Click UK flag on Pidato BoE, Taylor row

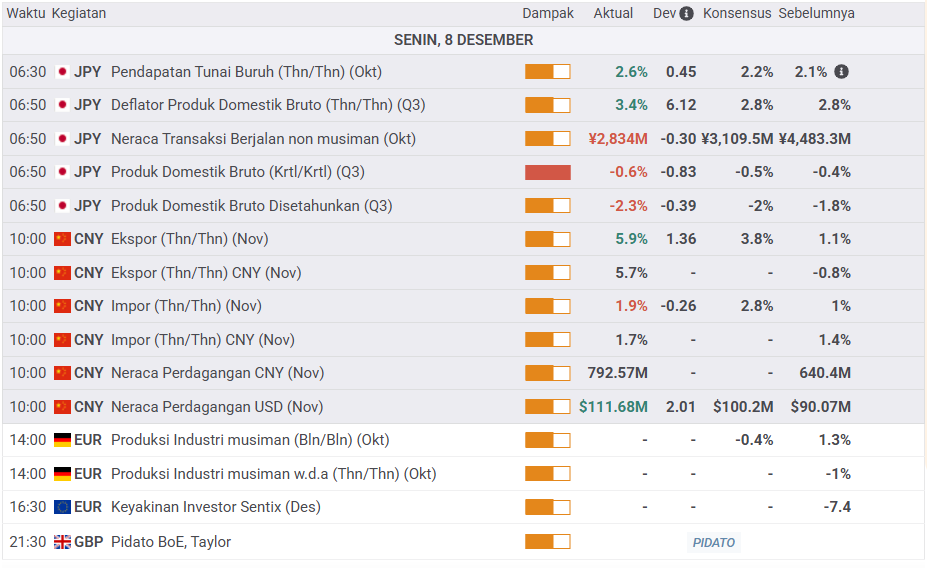62,542
